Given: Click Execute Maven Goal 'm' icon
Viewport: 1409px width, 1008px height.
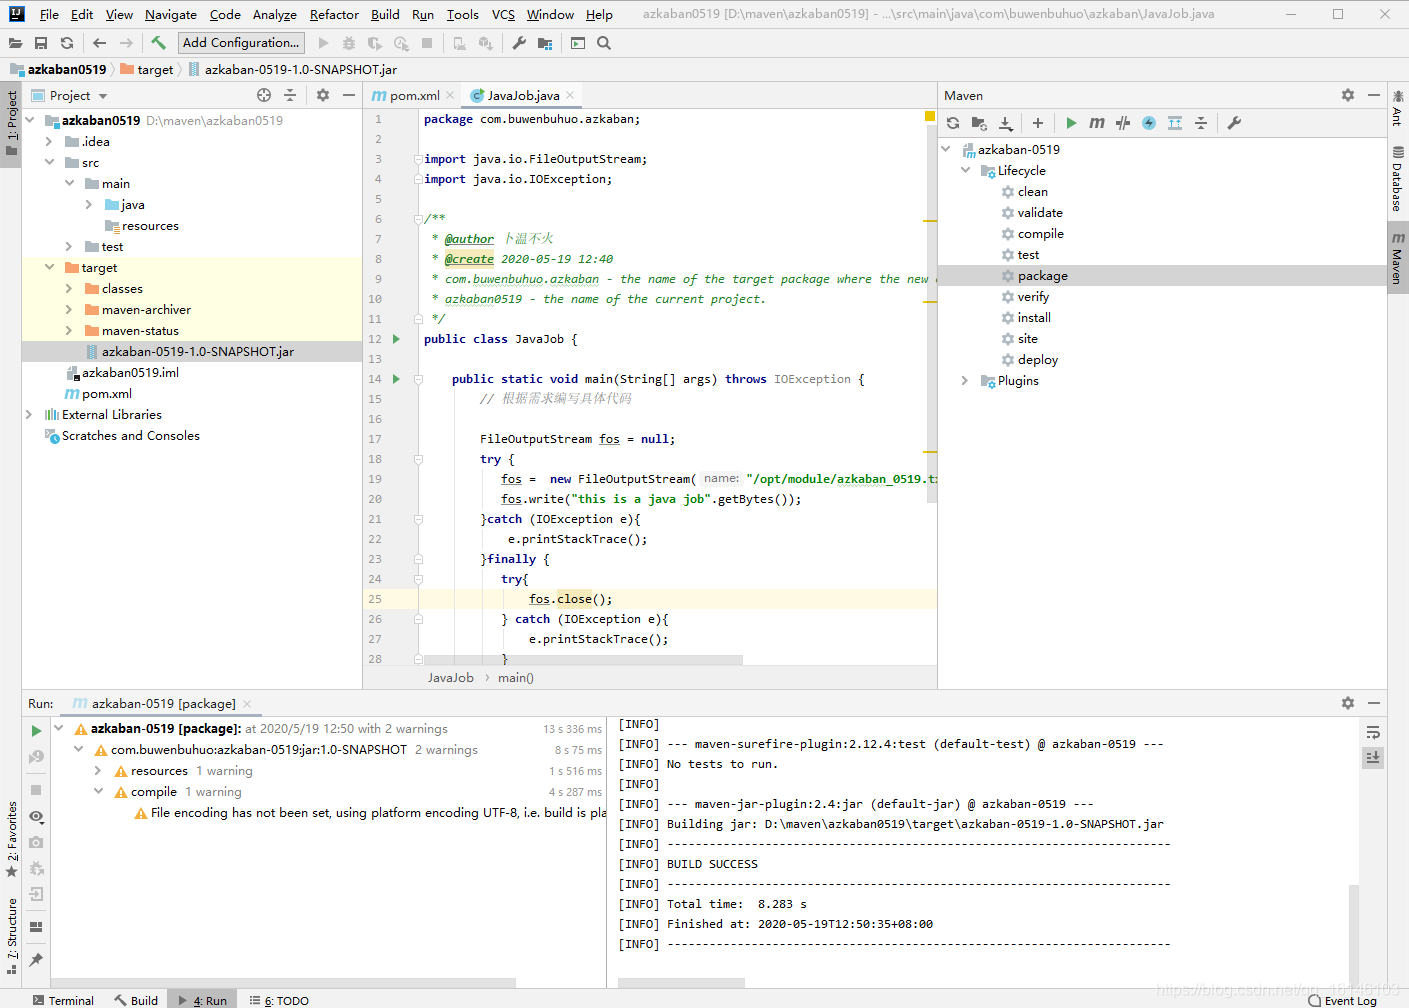Looking at the screenshot, I should tap(1097, 123).
